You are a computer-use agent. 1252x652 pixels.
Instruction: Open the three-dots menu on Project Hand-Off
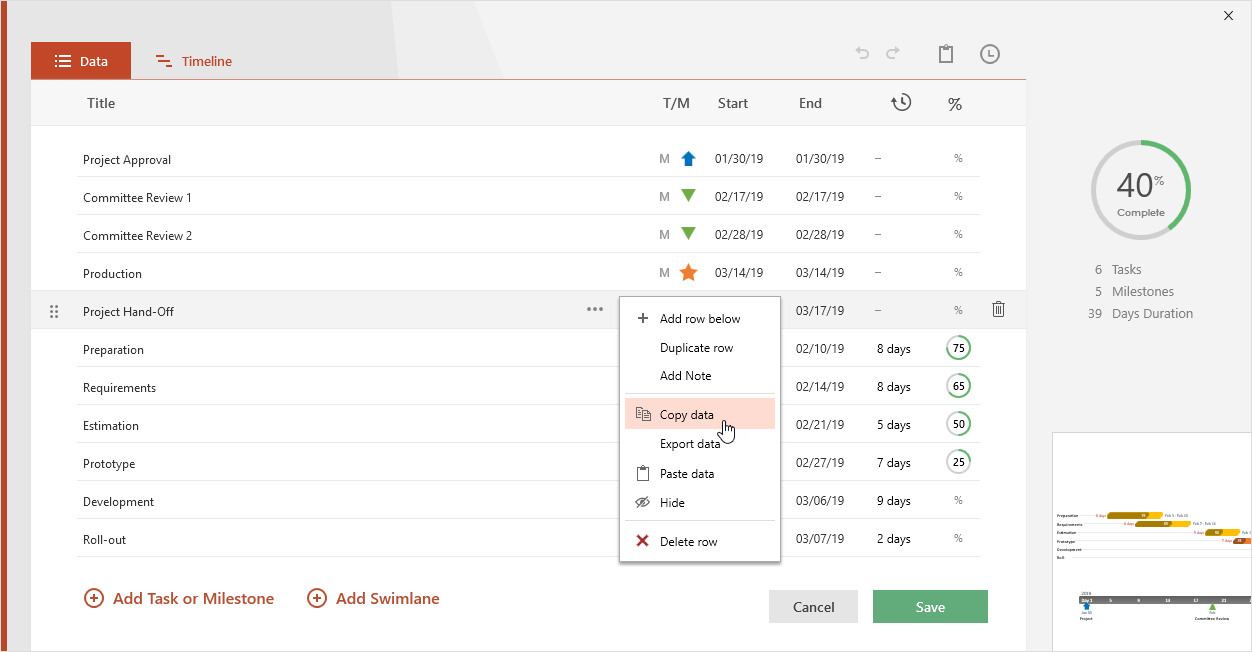595,310
